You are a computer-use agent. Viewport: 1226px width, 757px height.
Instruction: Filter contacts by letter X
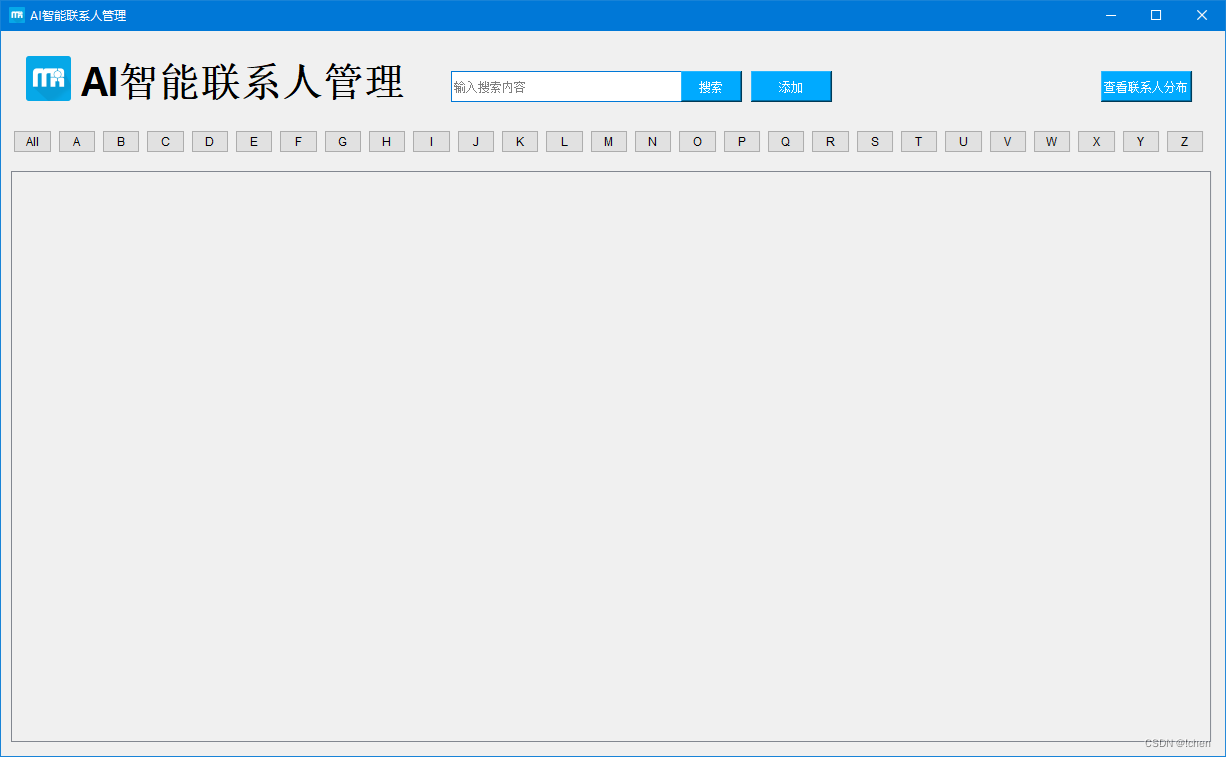1096,142
